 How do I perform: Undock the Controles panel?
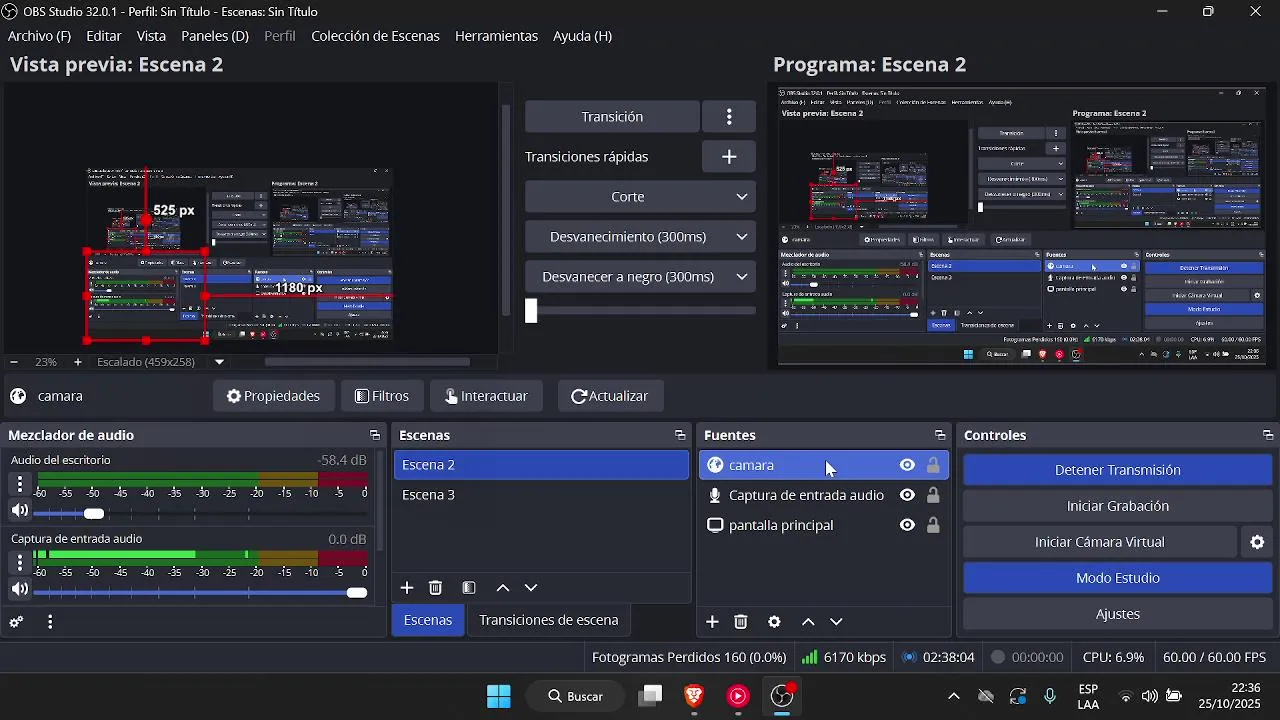pos(1268,435)
